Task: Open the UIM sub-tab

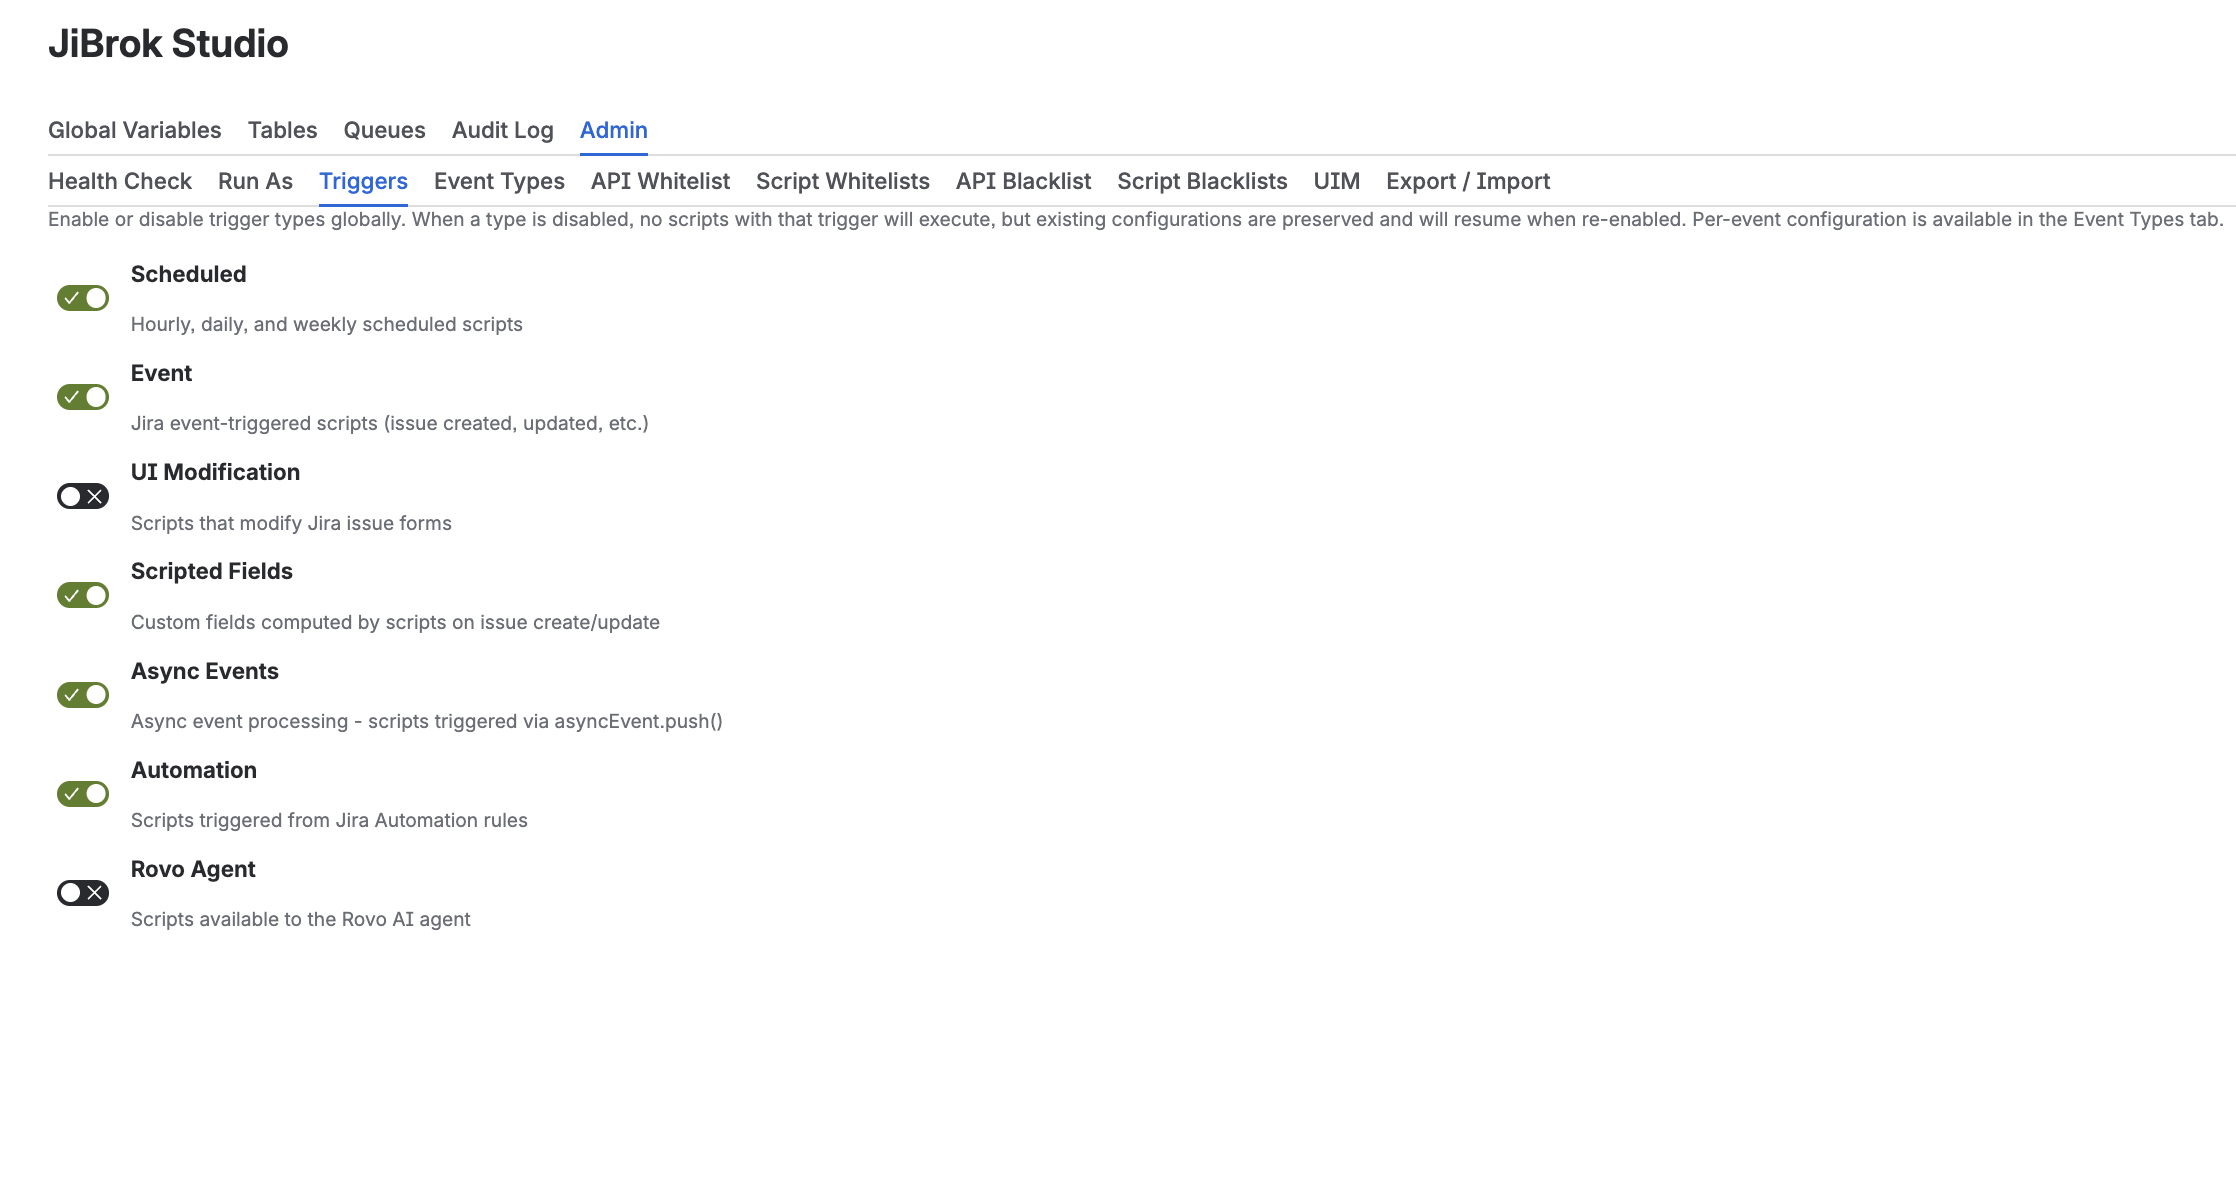Action: pos(1336,181)
